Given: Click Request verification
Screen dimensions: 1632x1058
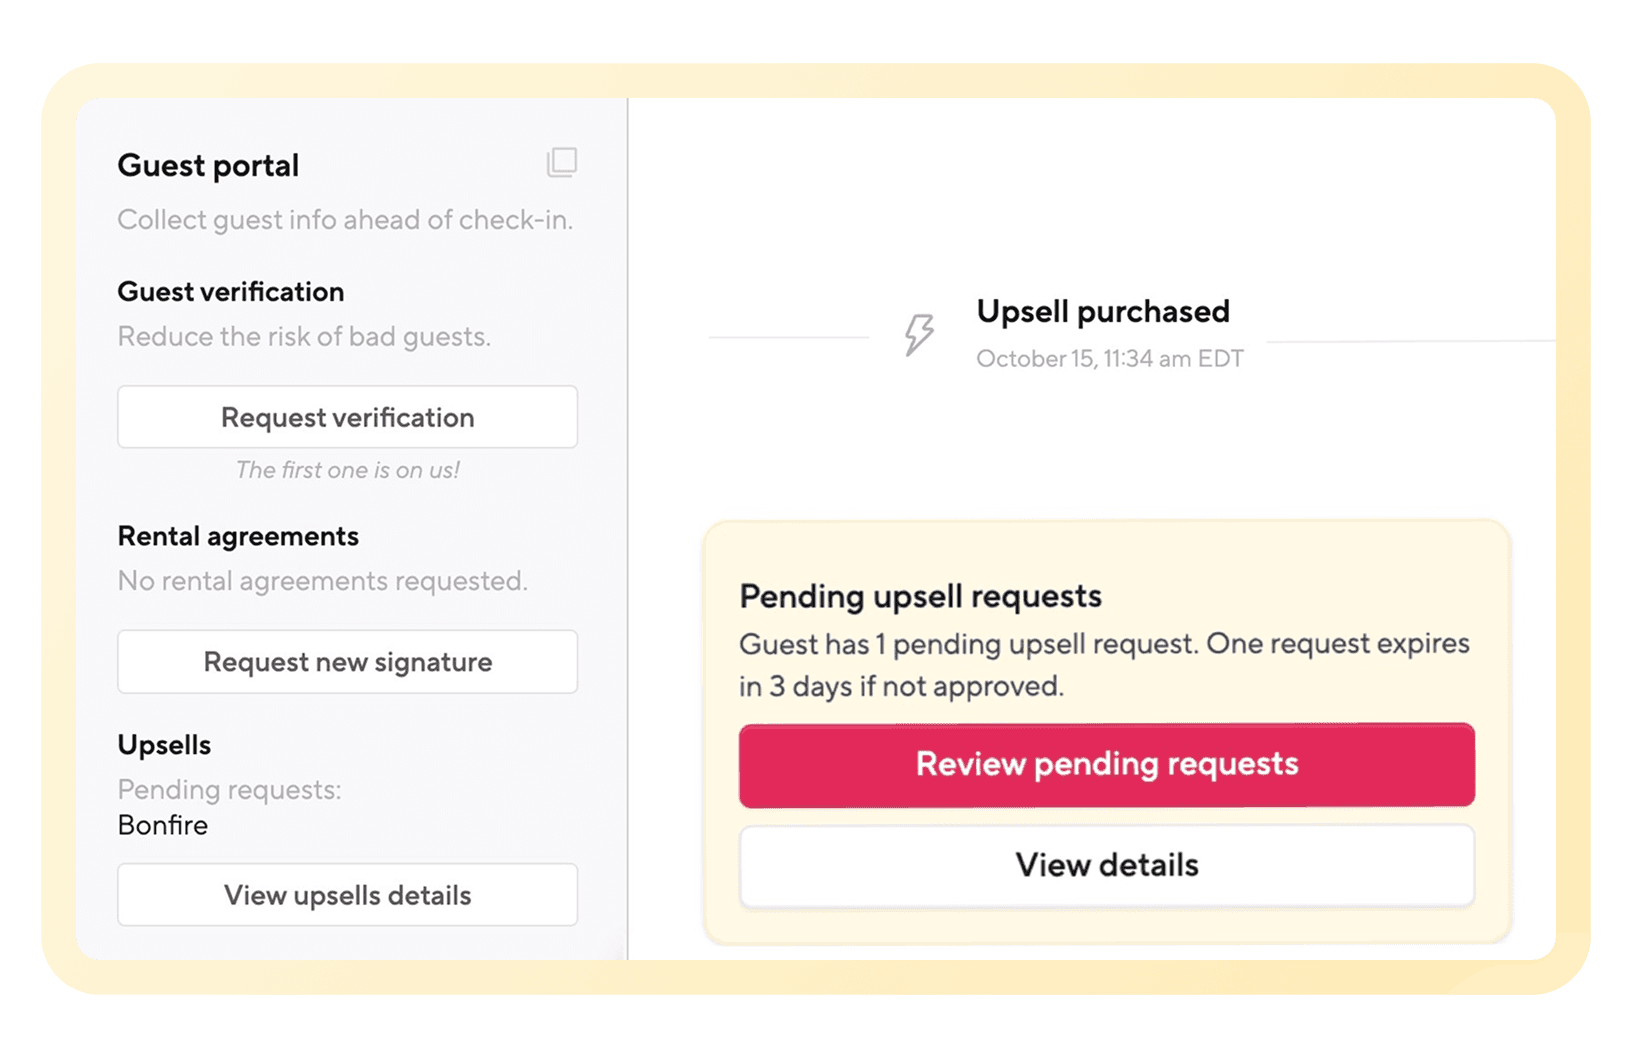Looking at the screenshot, I should [347, 417].
